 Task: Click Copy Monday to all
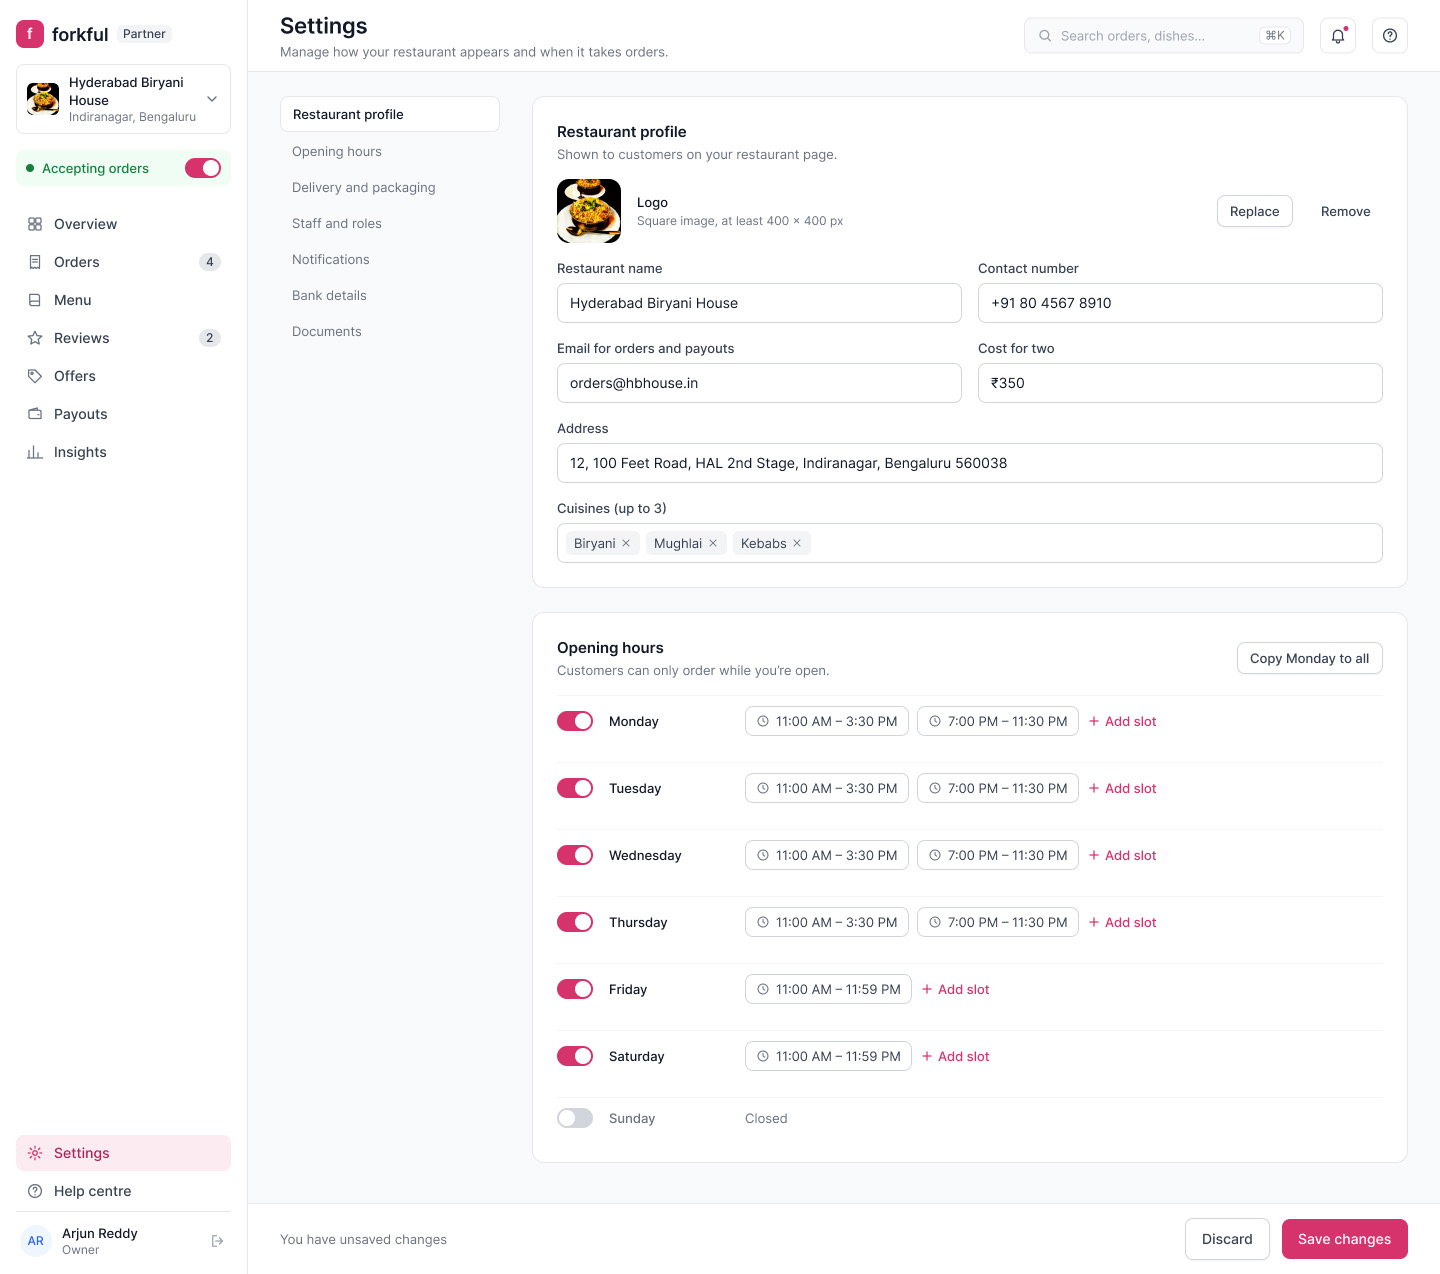click(1310, 658)
